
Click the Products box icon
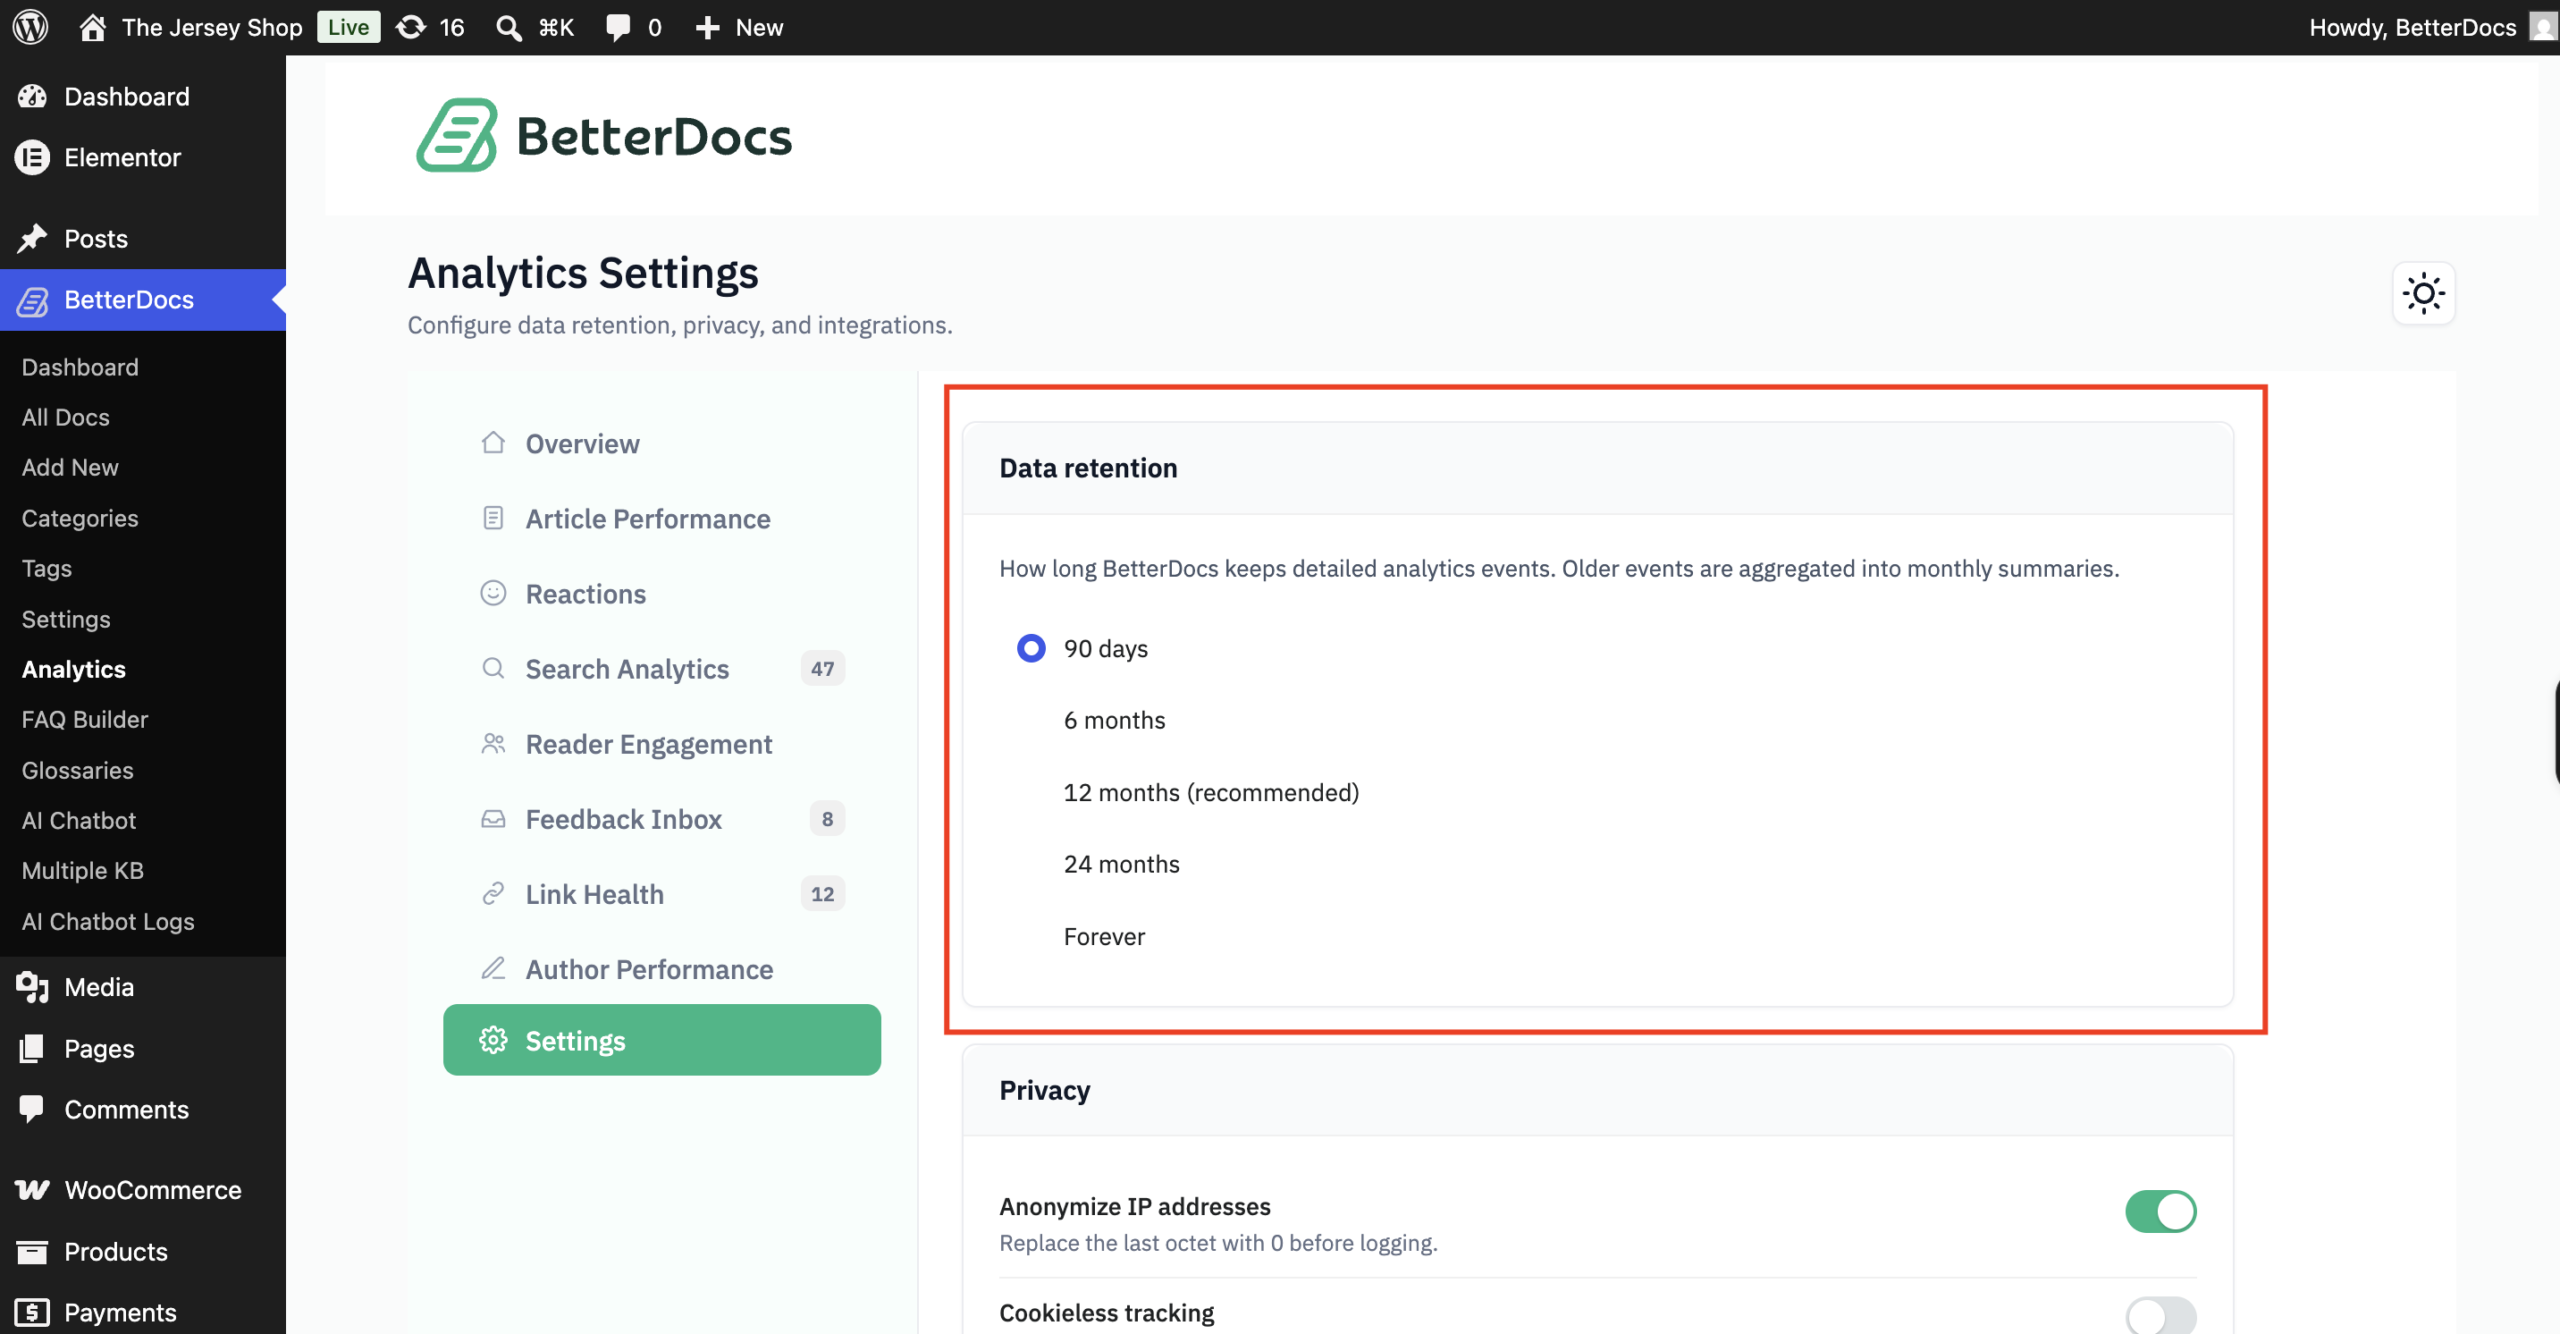click(32, 1251)
